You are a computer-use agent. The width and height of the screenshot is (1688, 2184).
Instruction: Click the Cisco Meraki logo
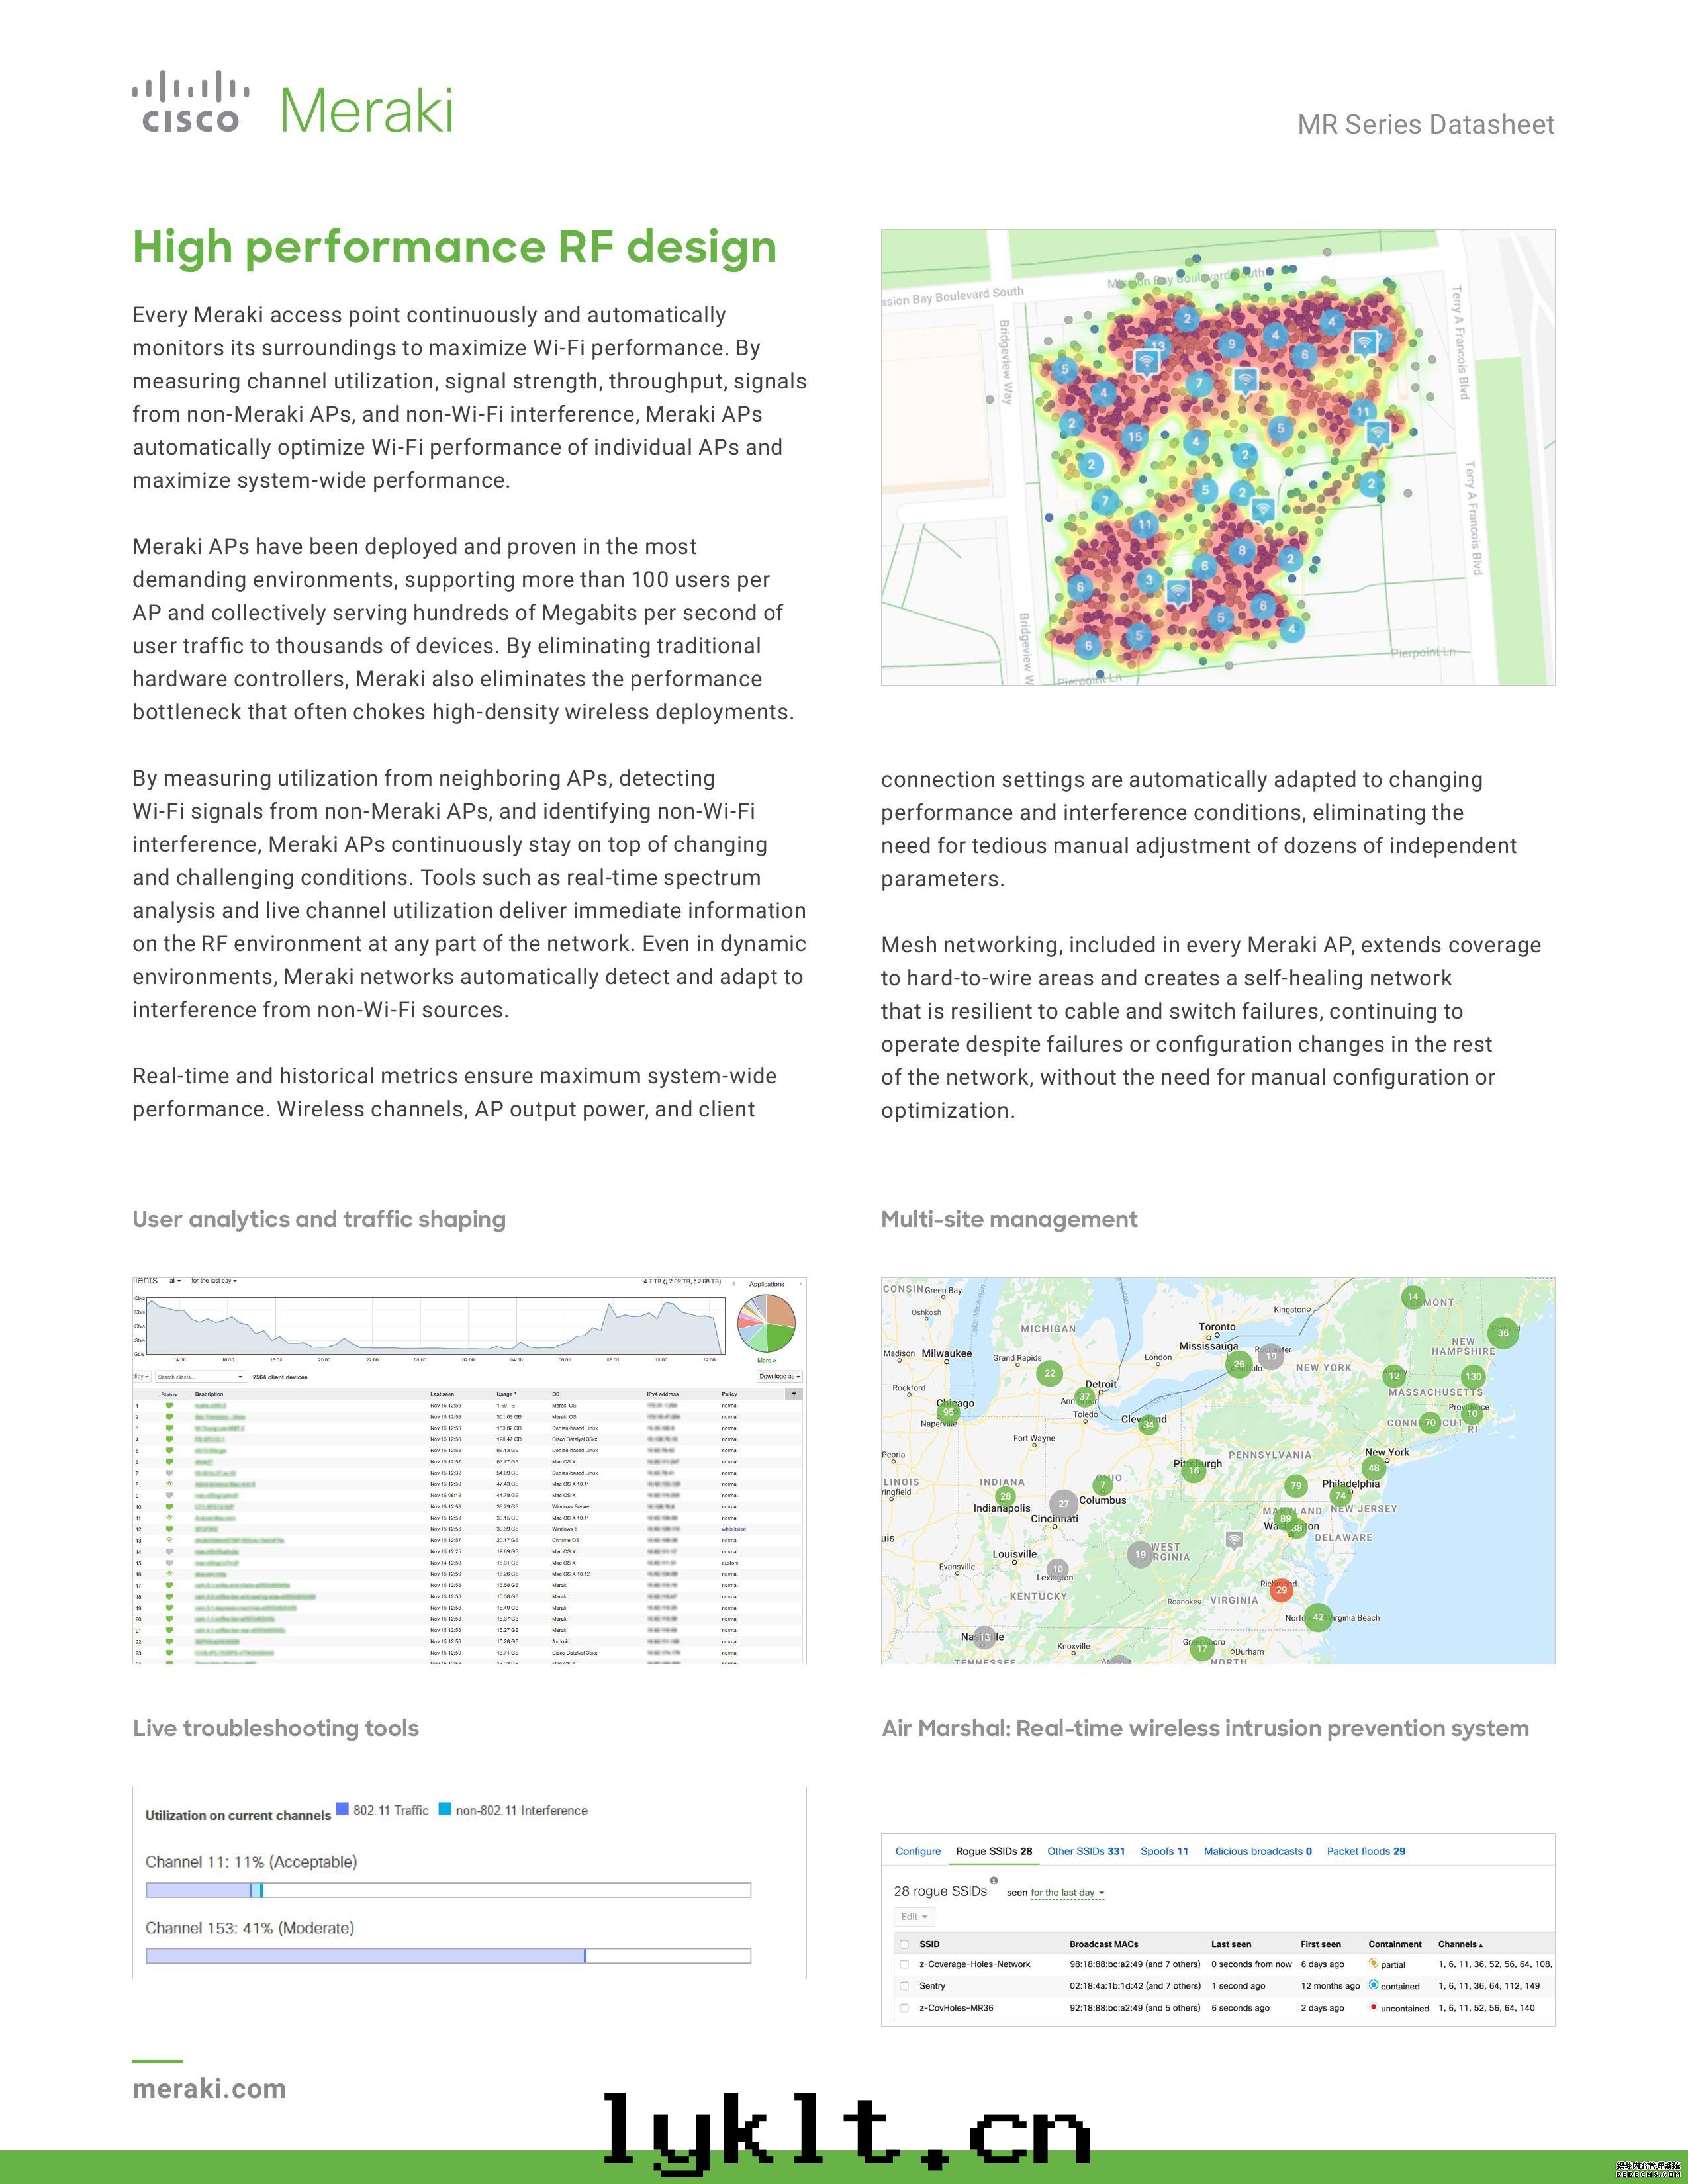point(293,104)
